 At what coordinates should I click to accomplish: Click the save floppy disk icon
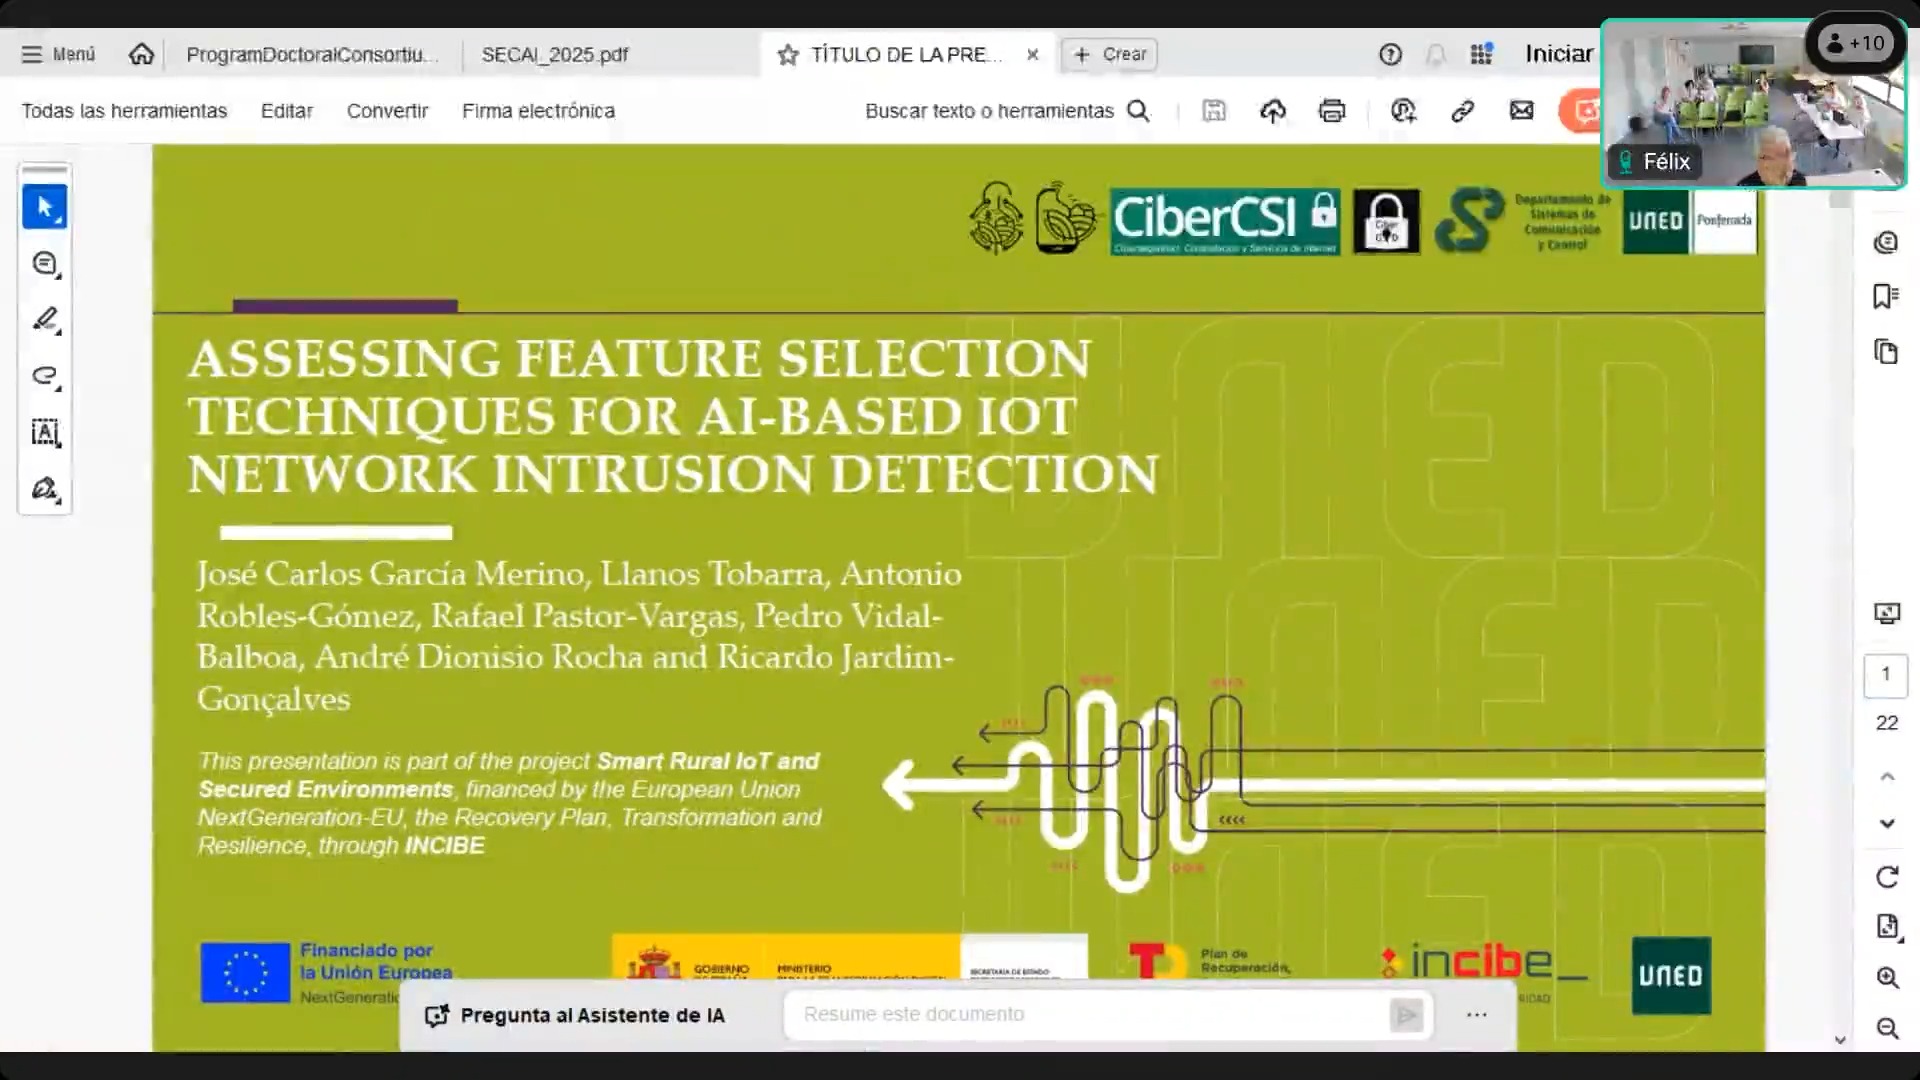pos(1214,111)
